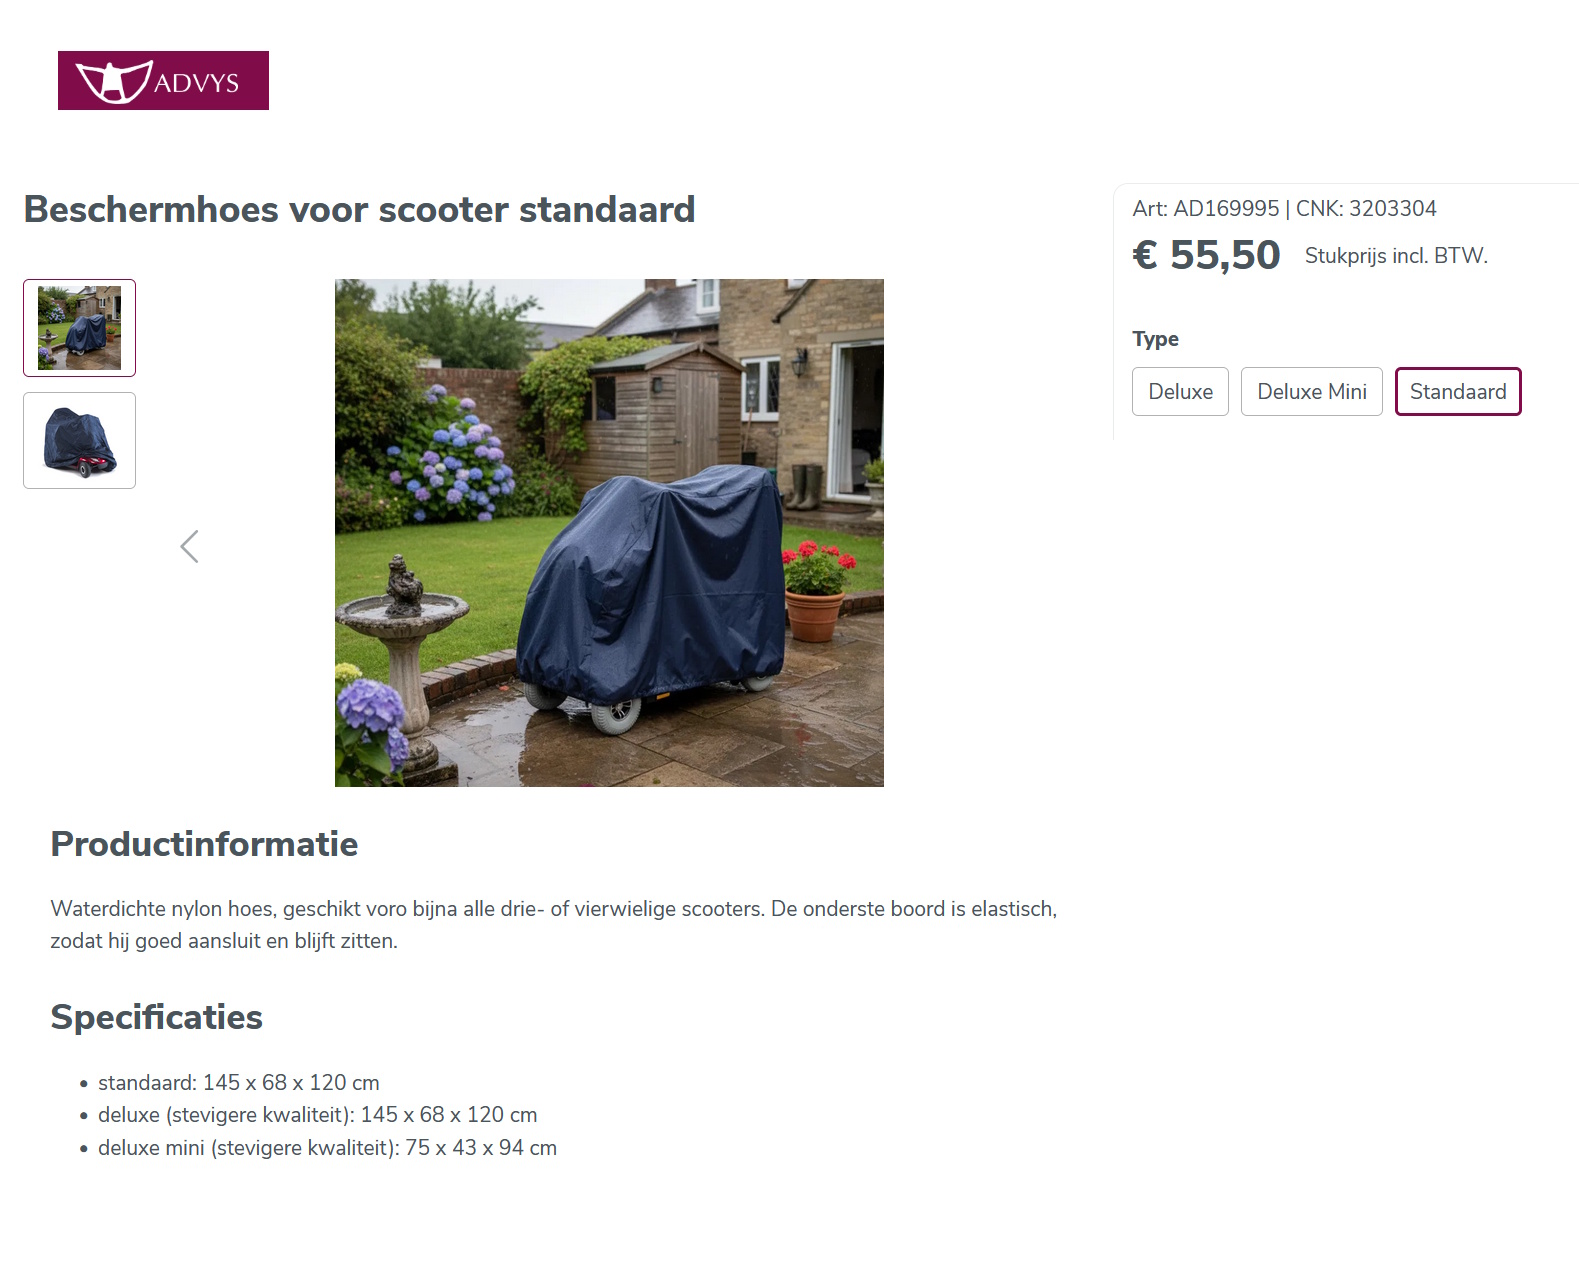Click the product title Beschermhoes voor scooter standaard

359,210
